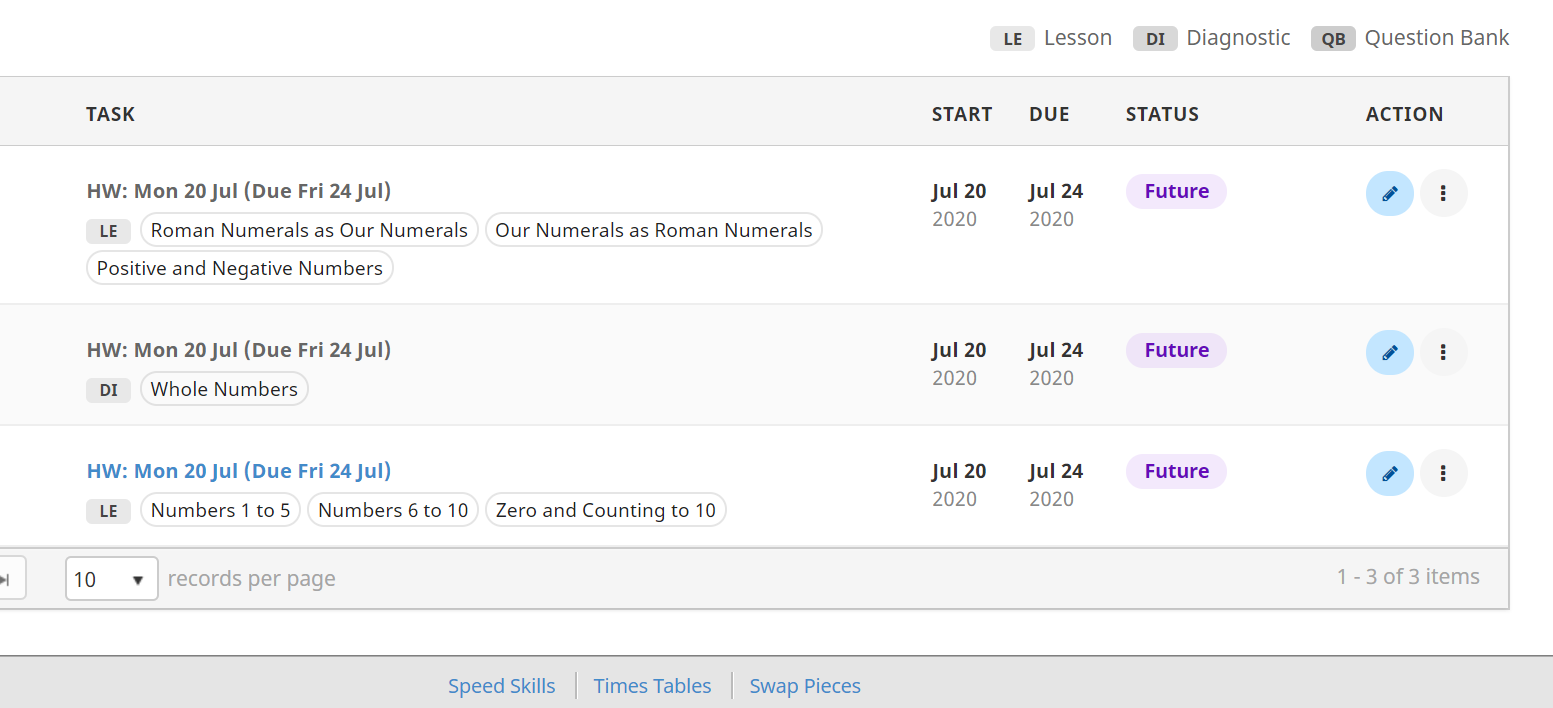This screenshot has height=708, width=1553.
Task: Sort by the DUE column header
Action: click(1049, 114)
